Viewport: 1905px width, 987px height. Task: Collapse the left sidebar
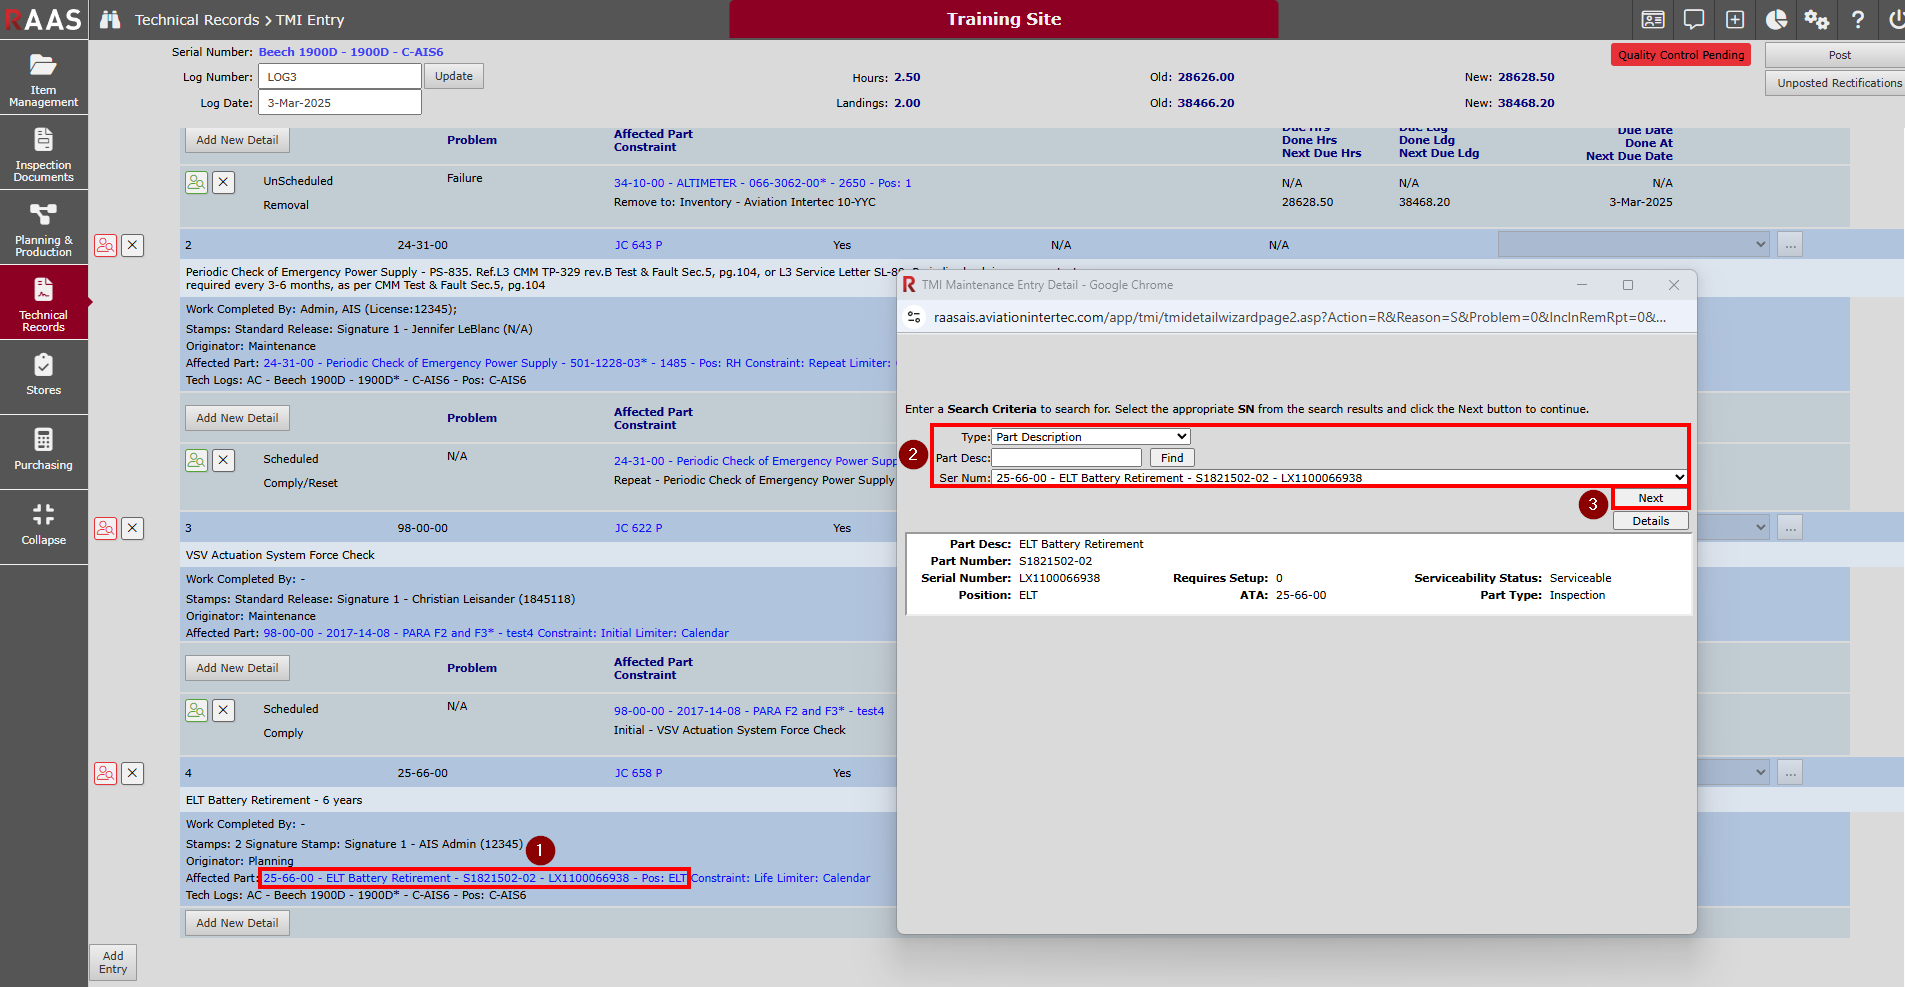point(43,525)
